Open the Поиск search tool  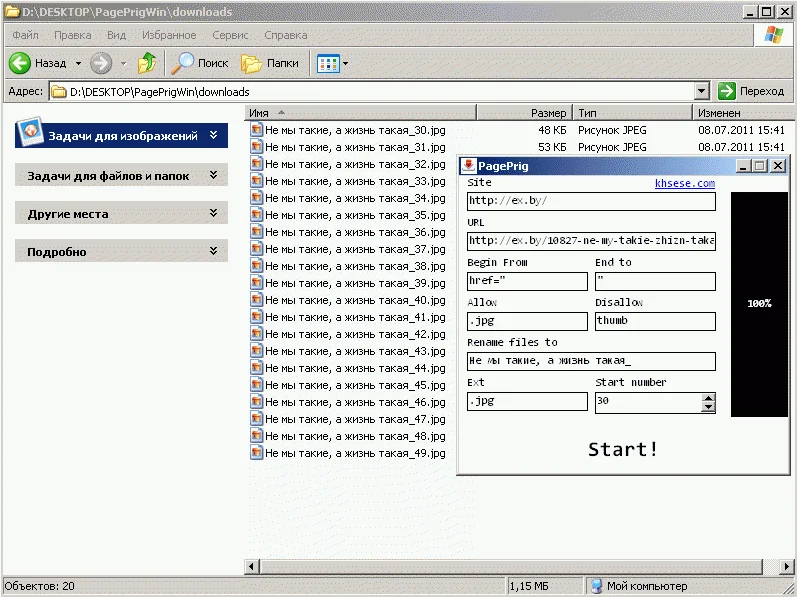(200, 63)
